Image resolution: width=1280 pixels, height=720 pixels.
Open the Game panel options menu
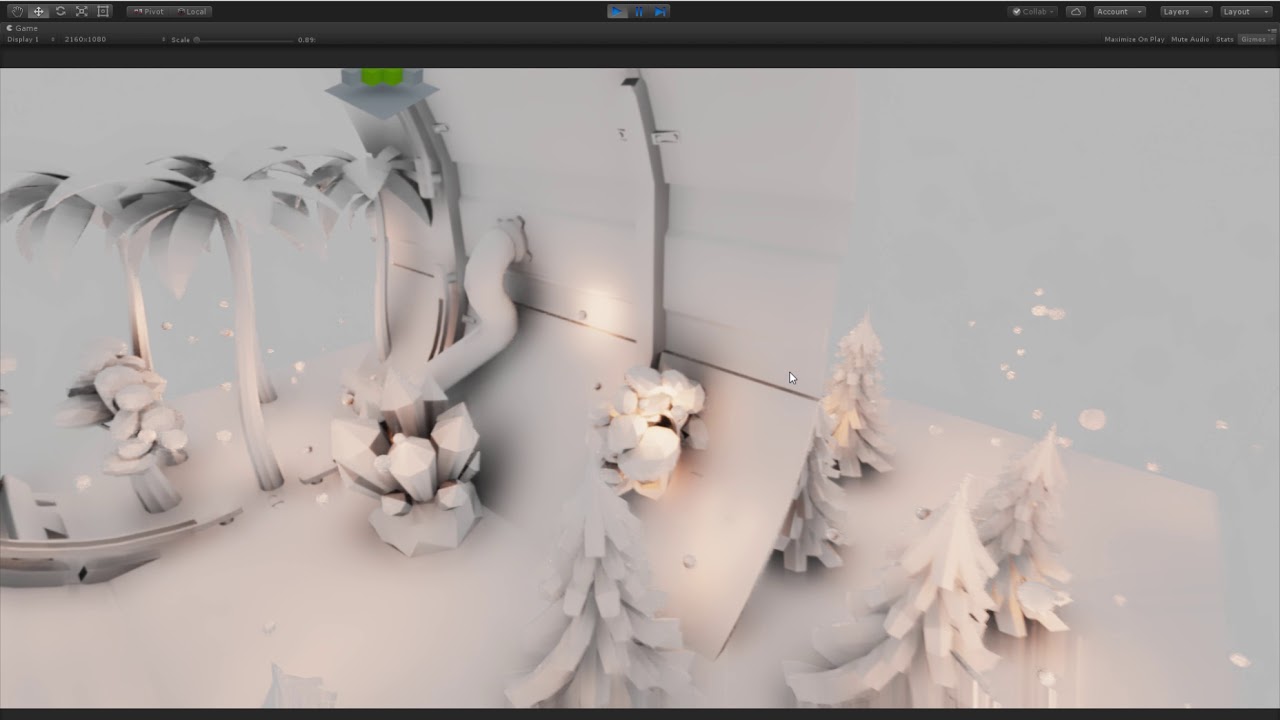tap(1272, 29)
